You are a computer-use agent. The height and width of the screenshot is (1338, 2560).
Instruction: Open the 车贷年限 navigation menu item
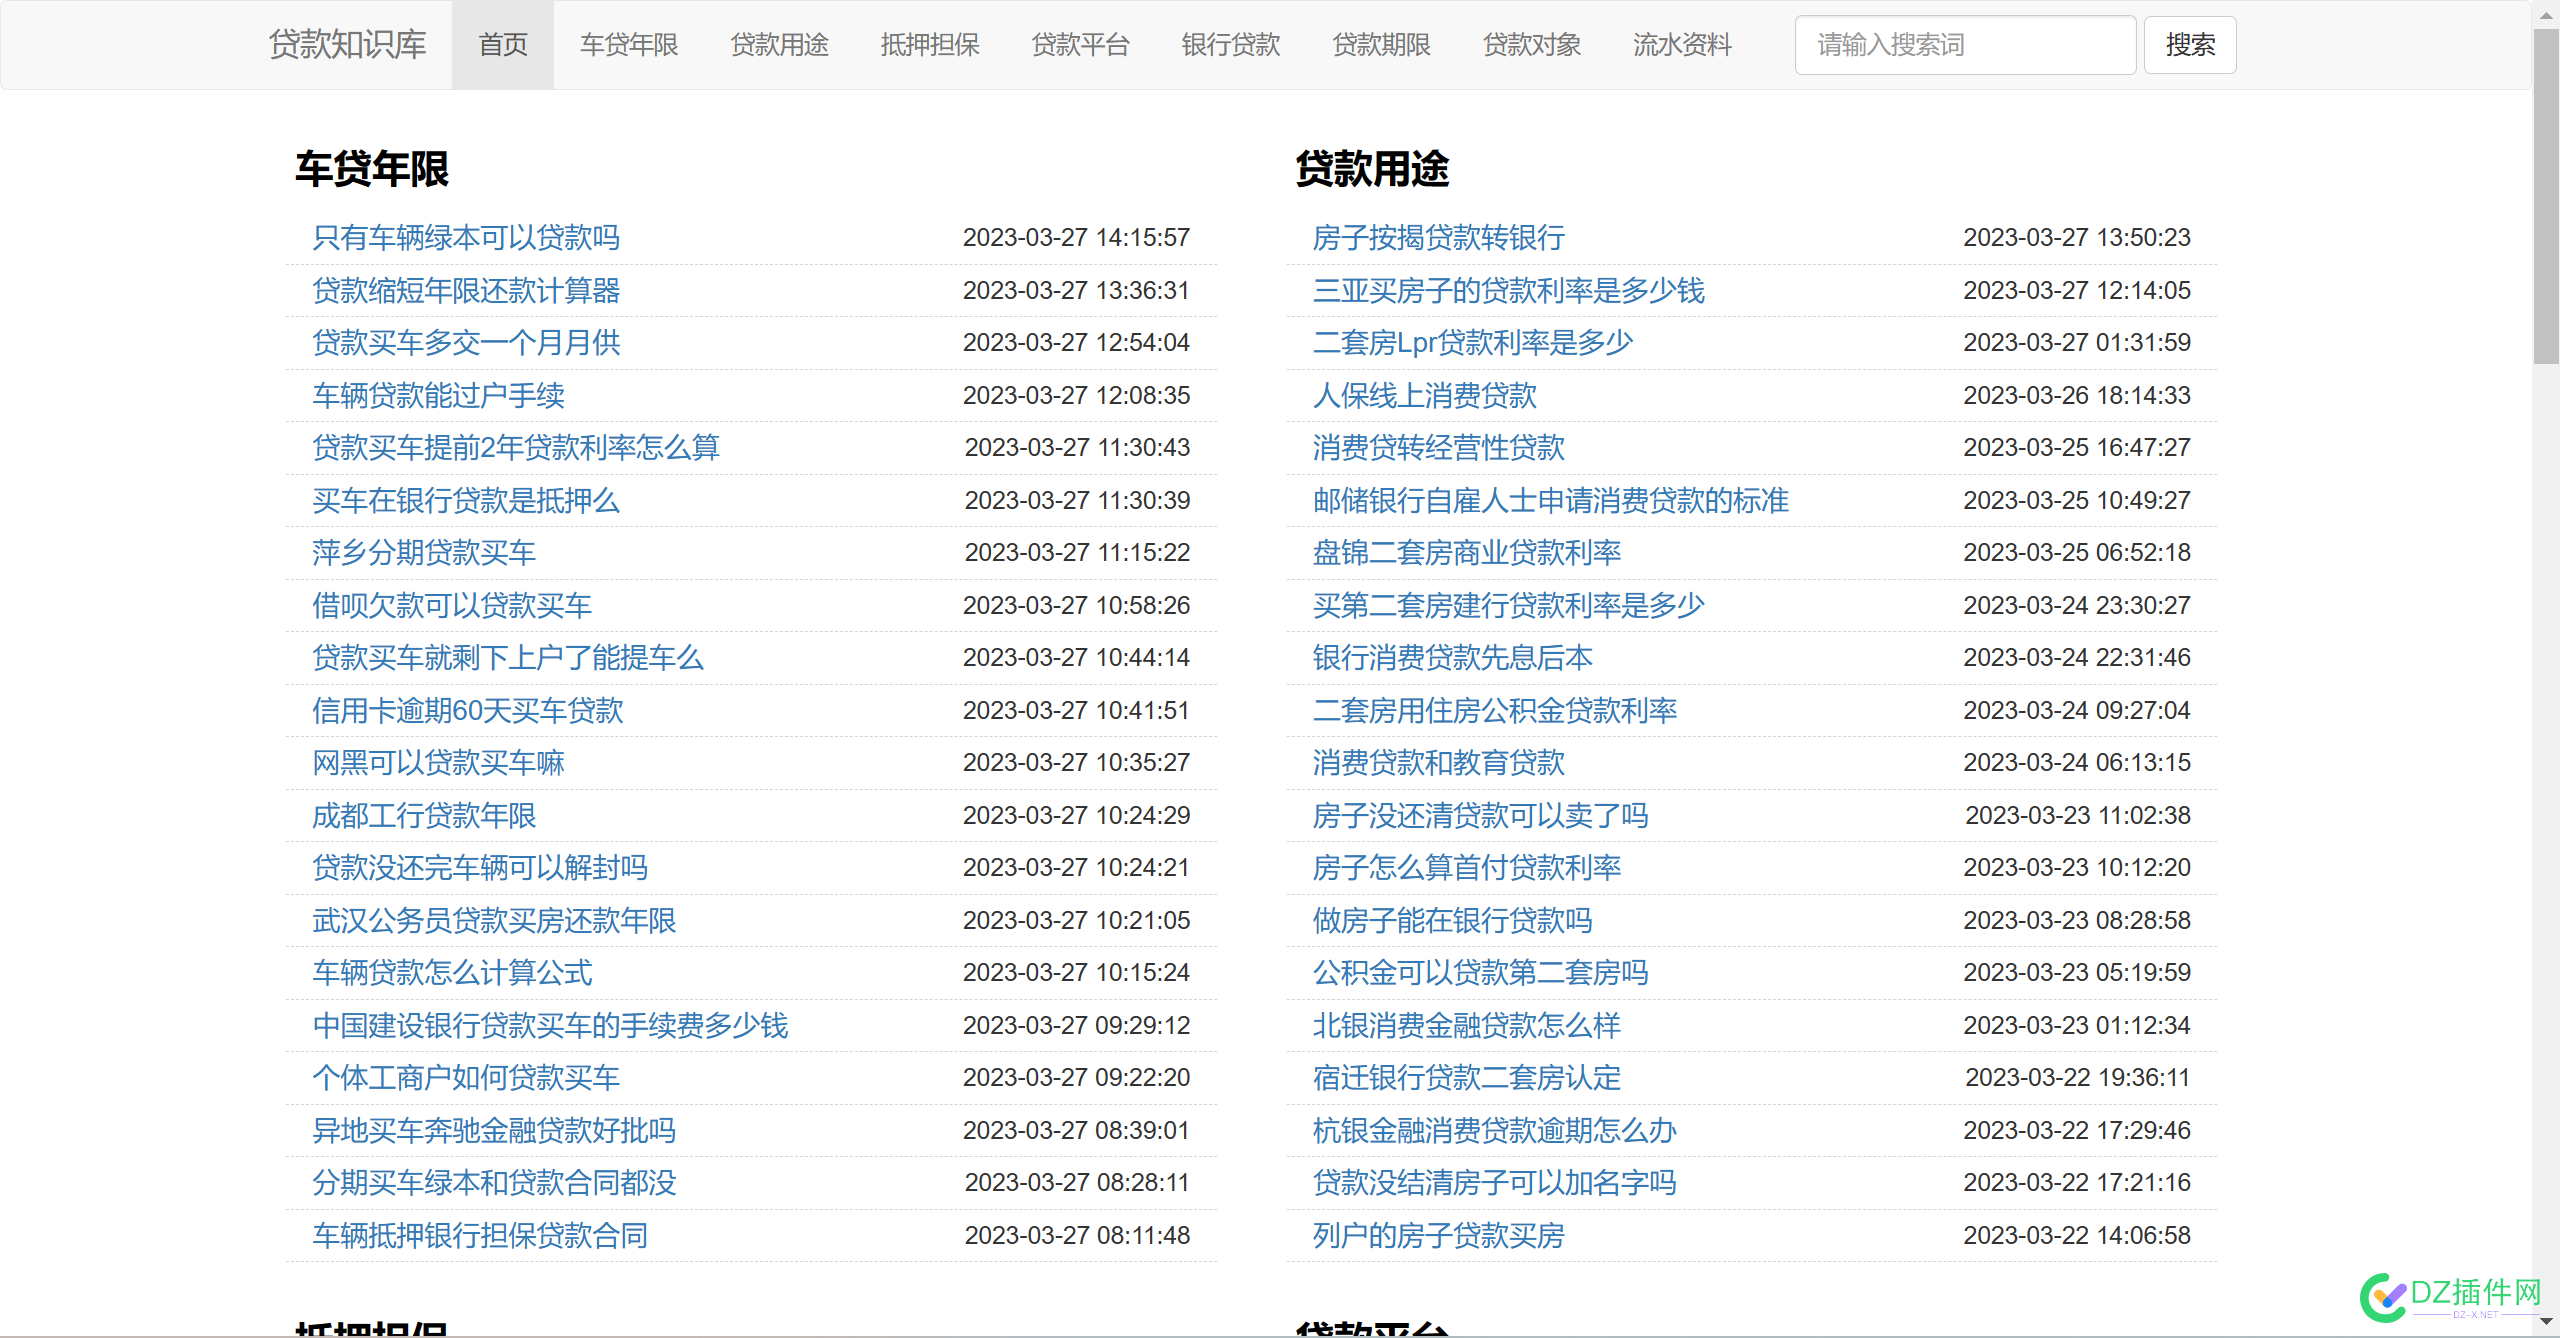[629, 45]
